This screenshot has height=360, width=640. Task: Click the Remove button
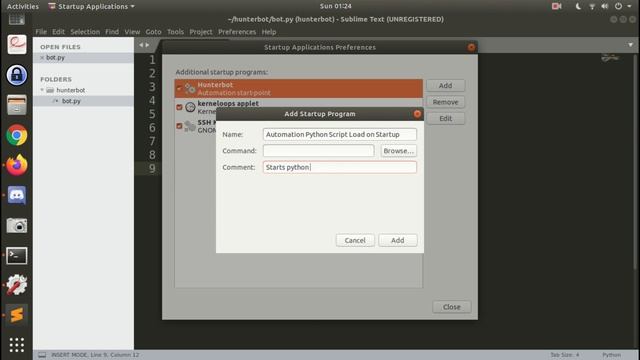point(445,102)
